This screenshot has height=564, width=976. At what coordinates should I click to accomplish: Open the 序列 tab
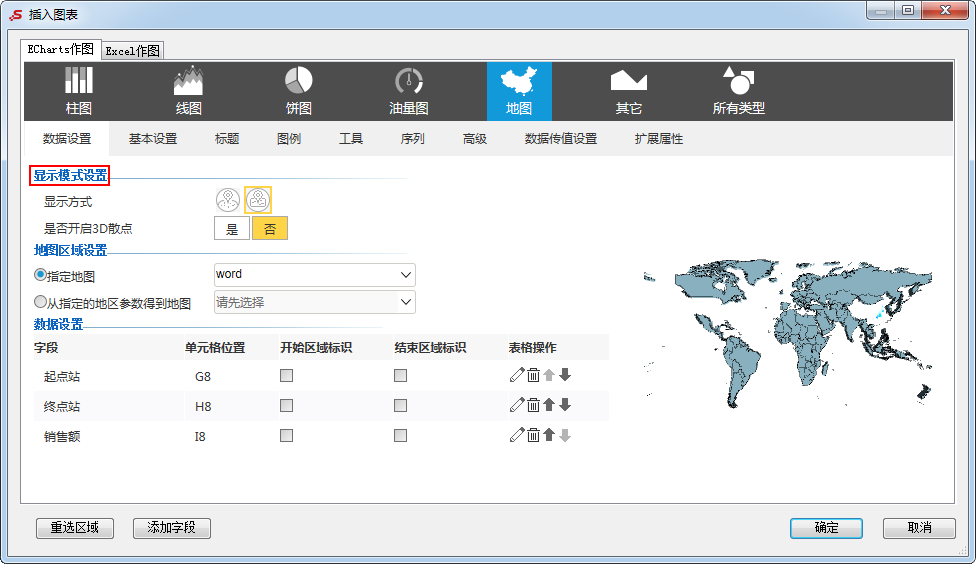pos(413,139)
